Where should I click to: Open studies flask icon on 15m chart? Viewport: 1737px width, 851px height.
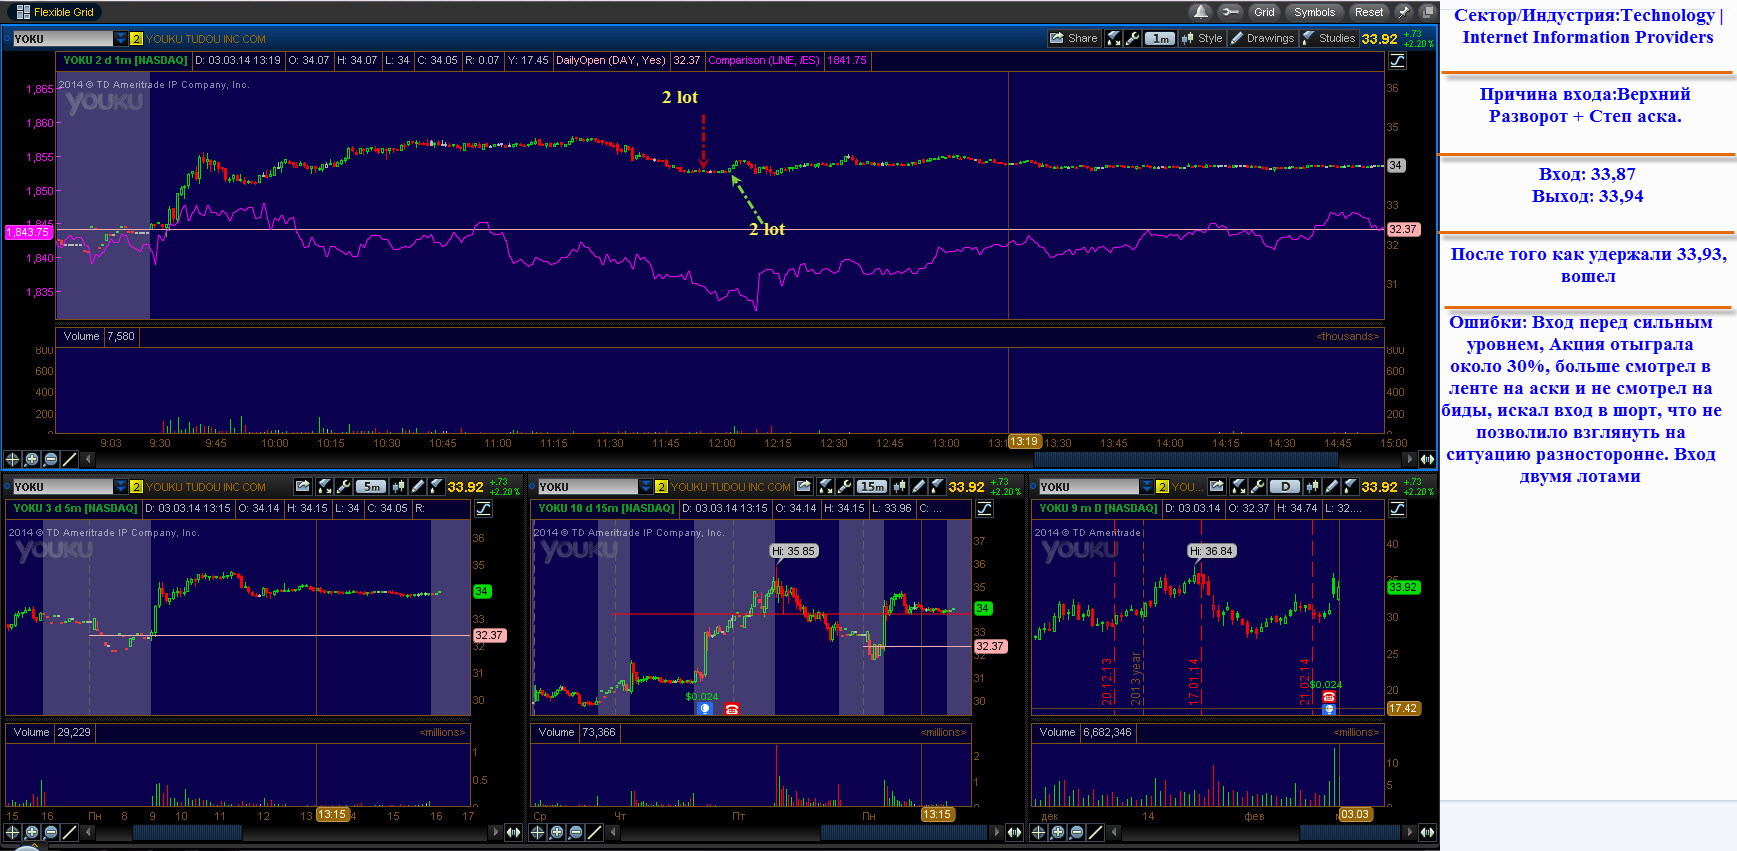[x=937, y=486]
